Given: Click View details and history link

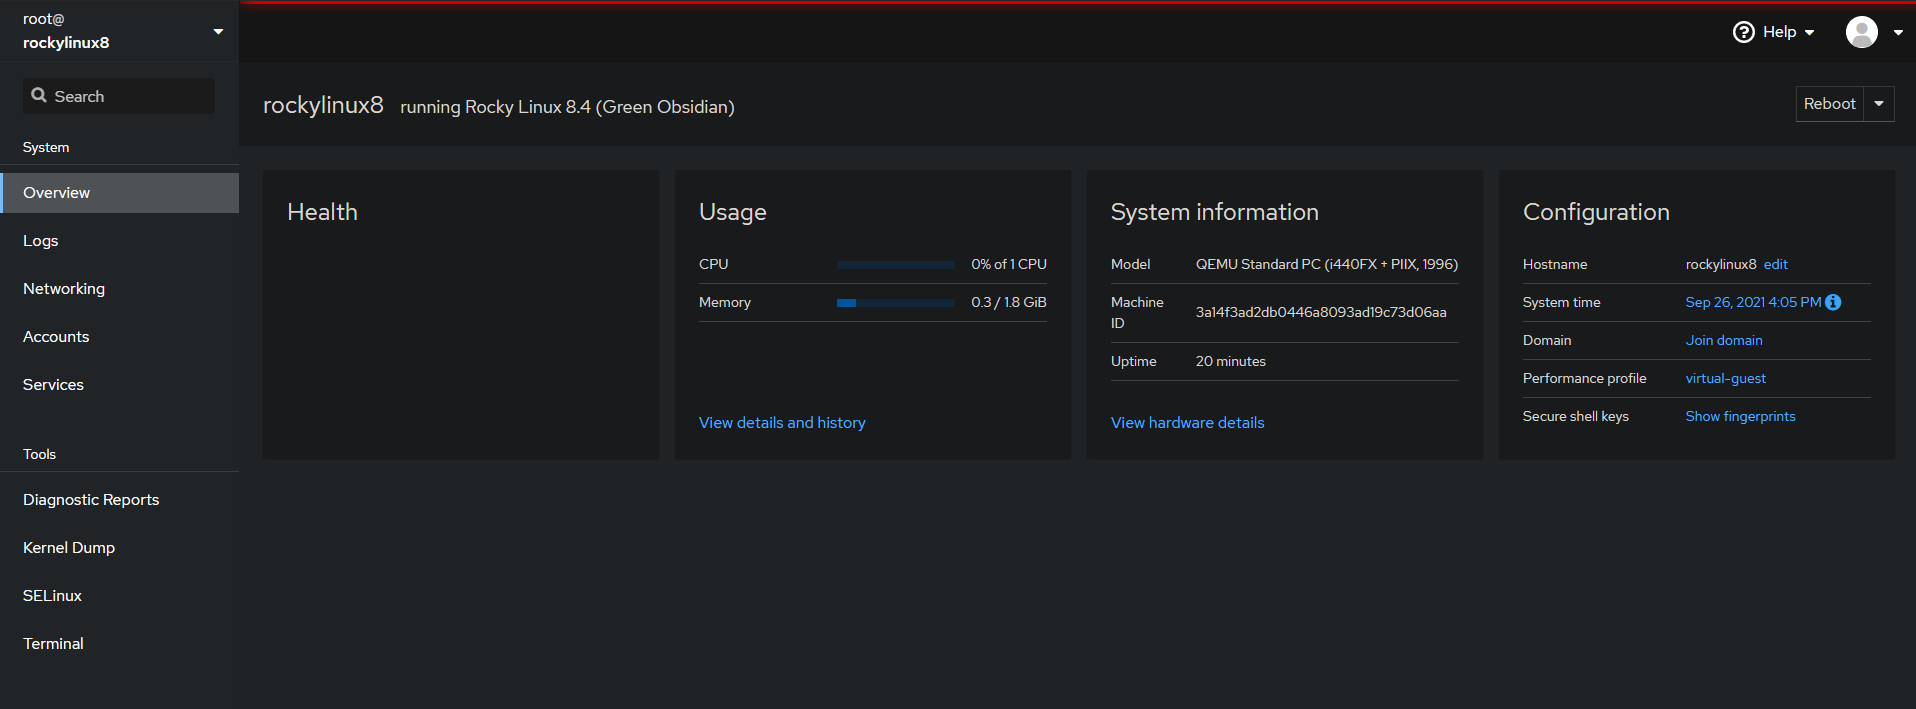Looking at the screenshot, I should 782,423.
